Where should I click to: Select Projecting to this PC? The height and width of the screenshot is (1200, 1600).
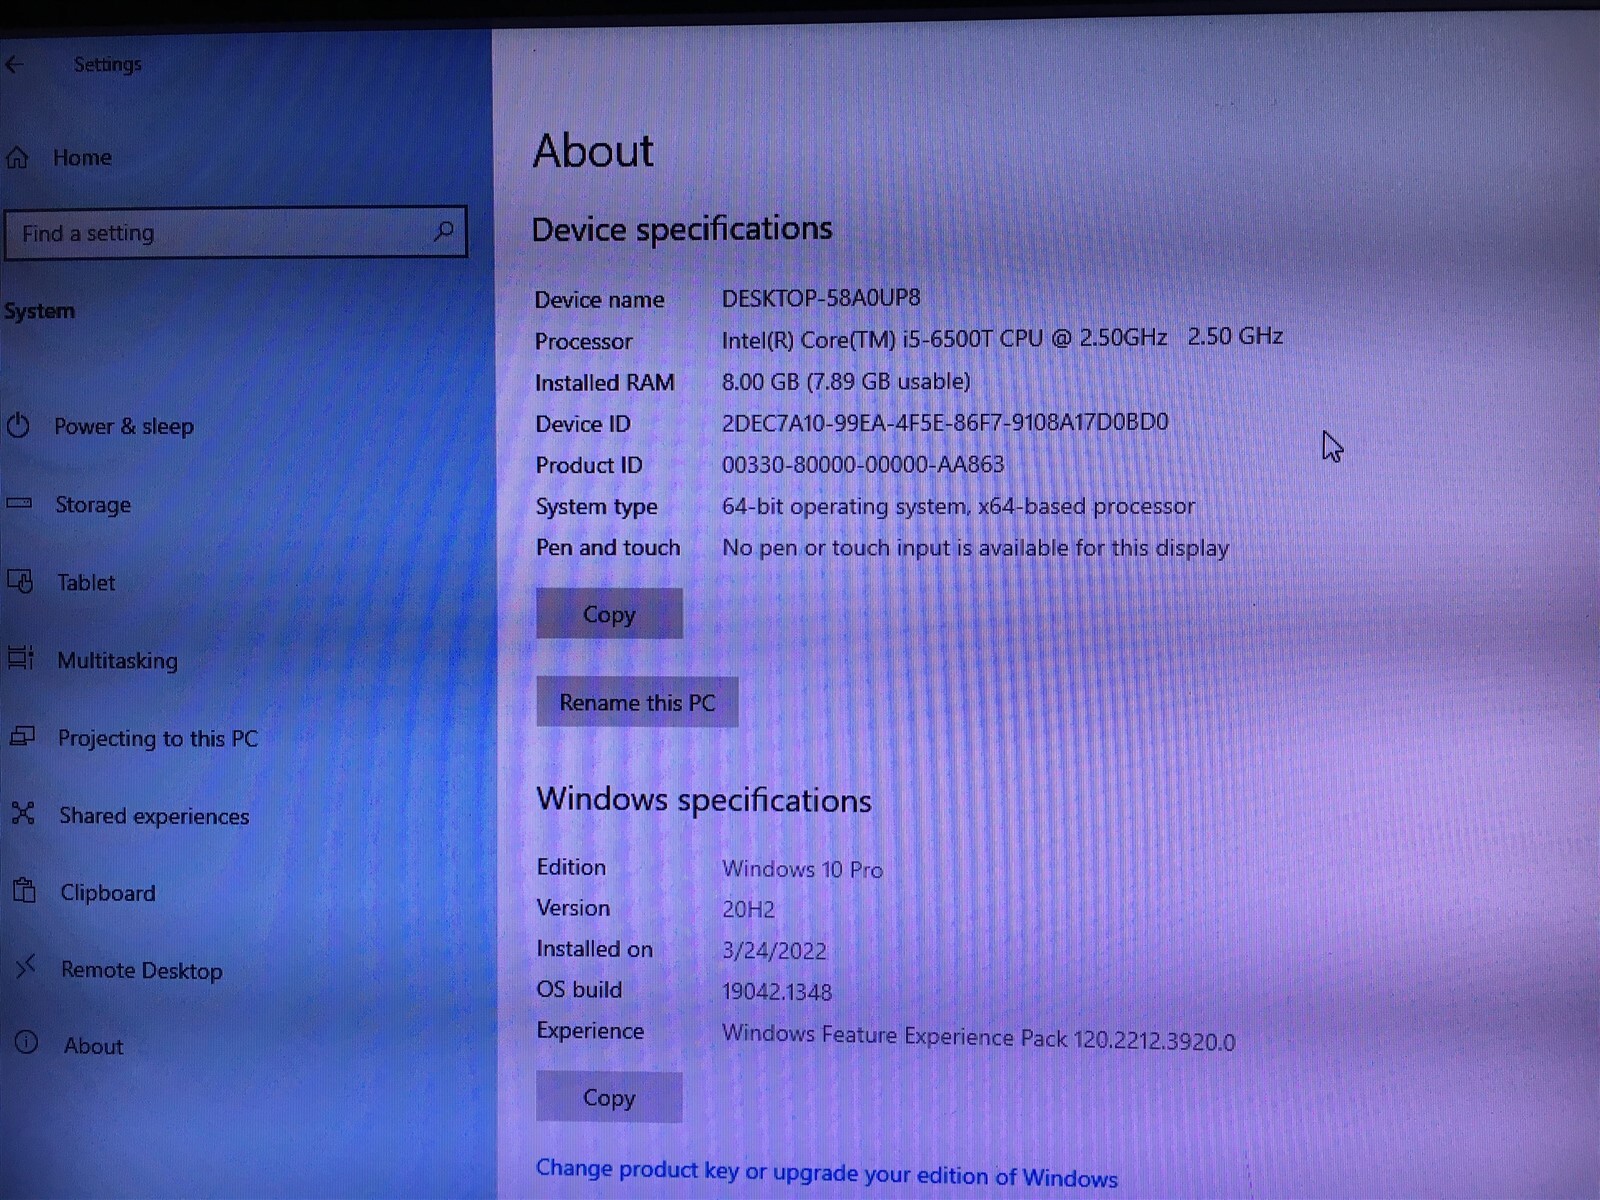(158, 739)
